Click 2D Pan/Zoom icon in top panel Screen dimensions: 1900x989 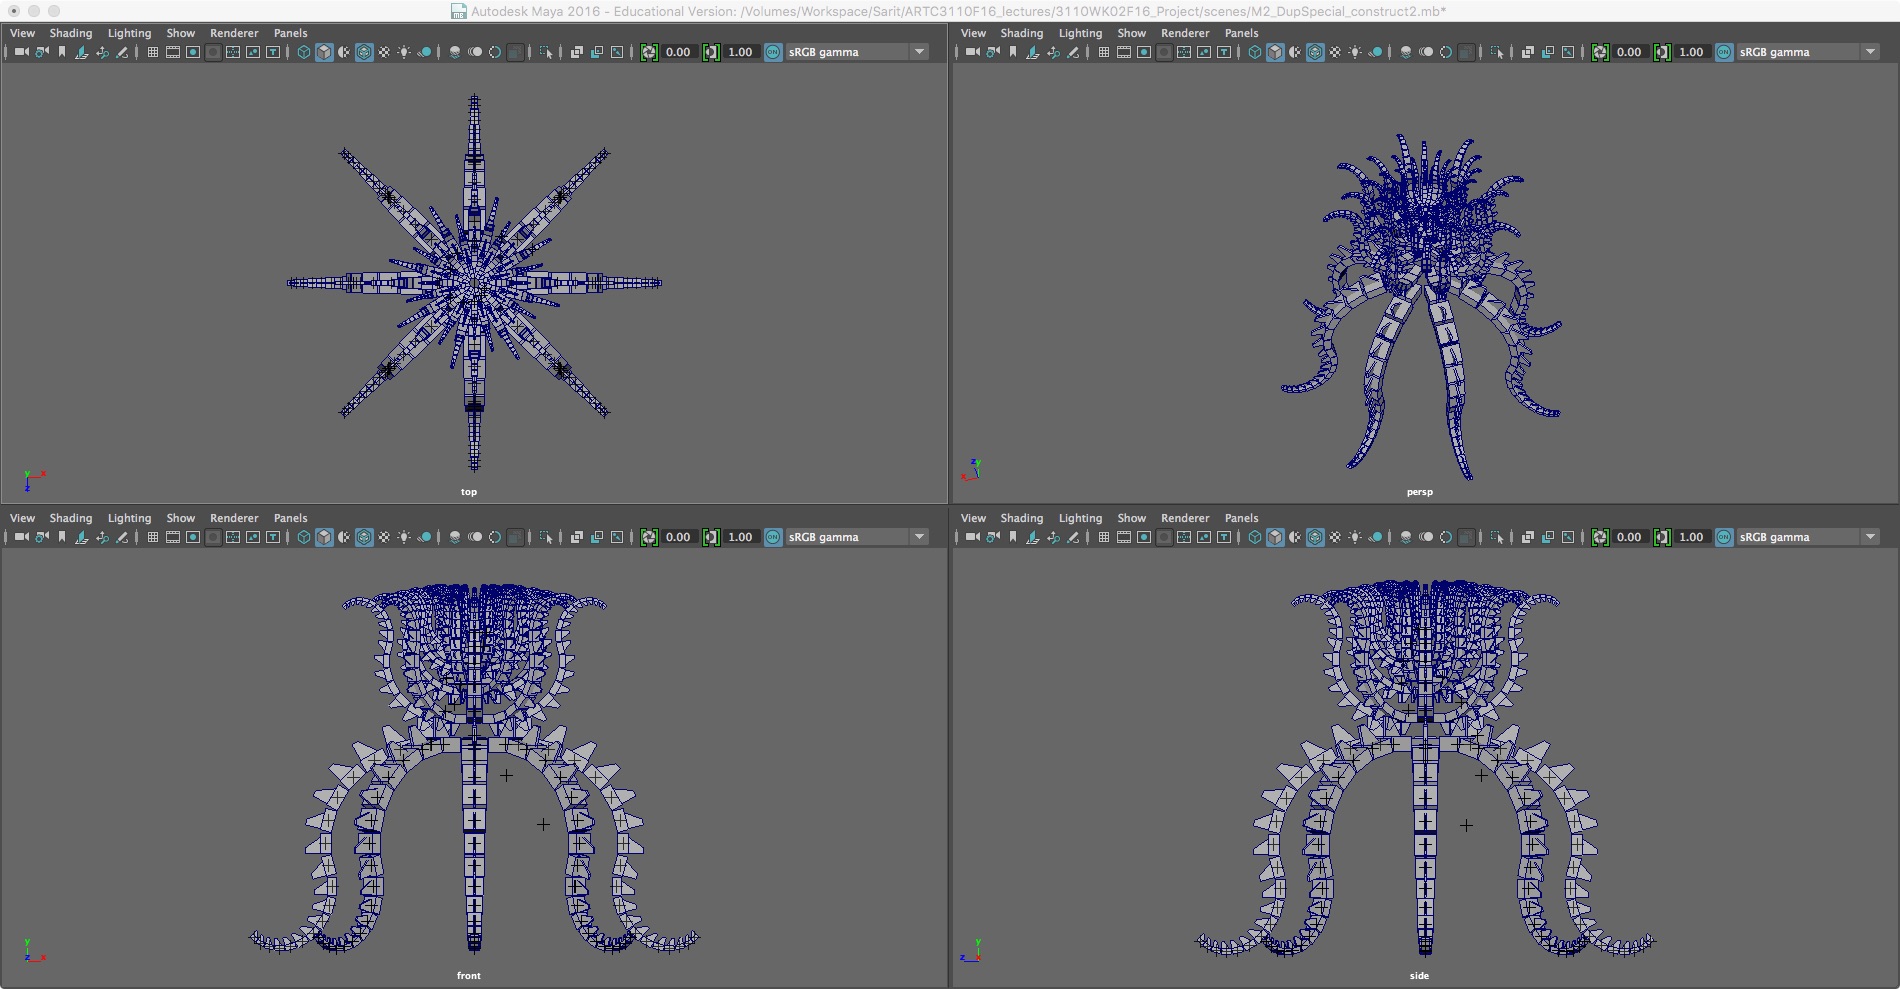point(102,52)
